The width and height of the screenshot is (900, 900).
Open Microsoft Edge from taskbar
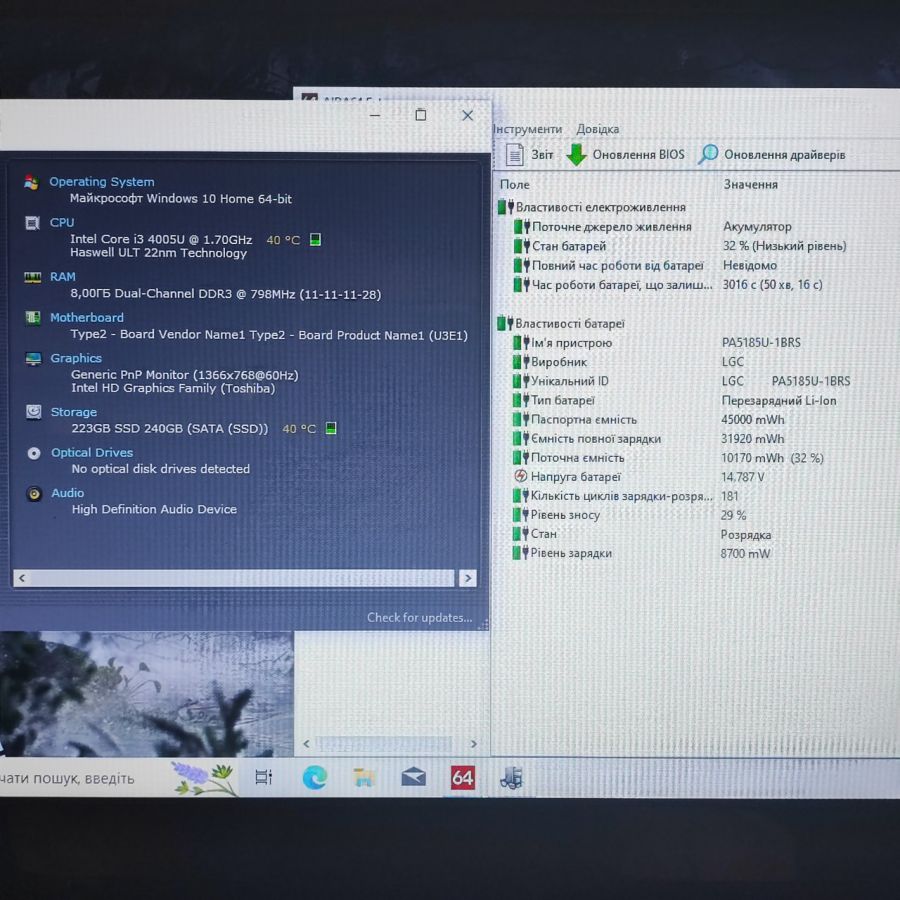point(315,778)
